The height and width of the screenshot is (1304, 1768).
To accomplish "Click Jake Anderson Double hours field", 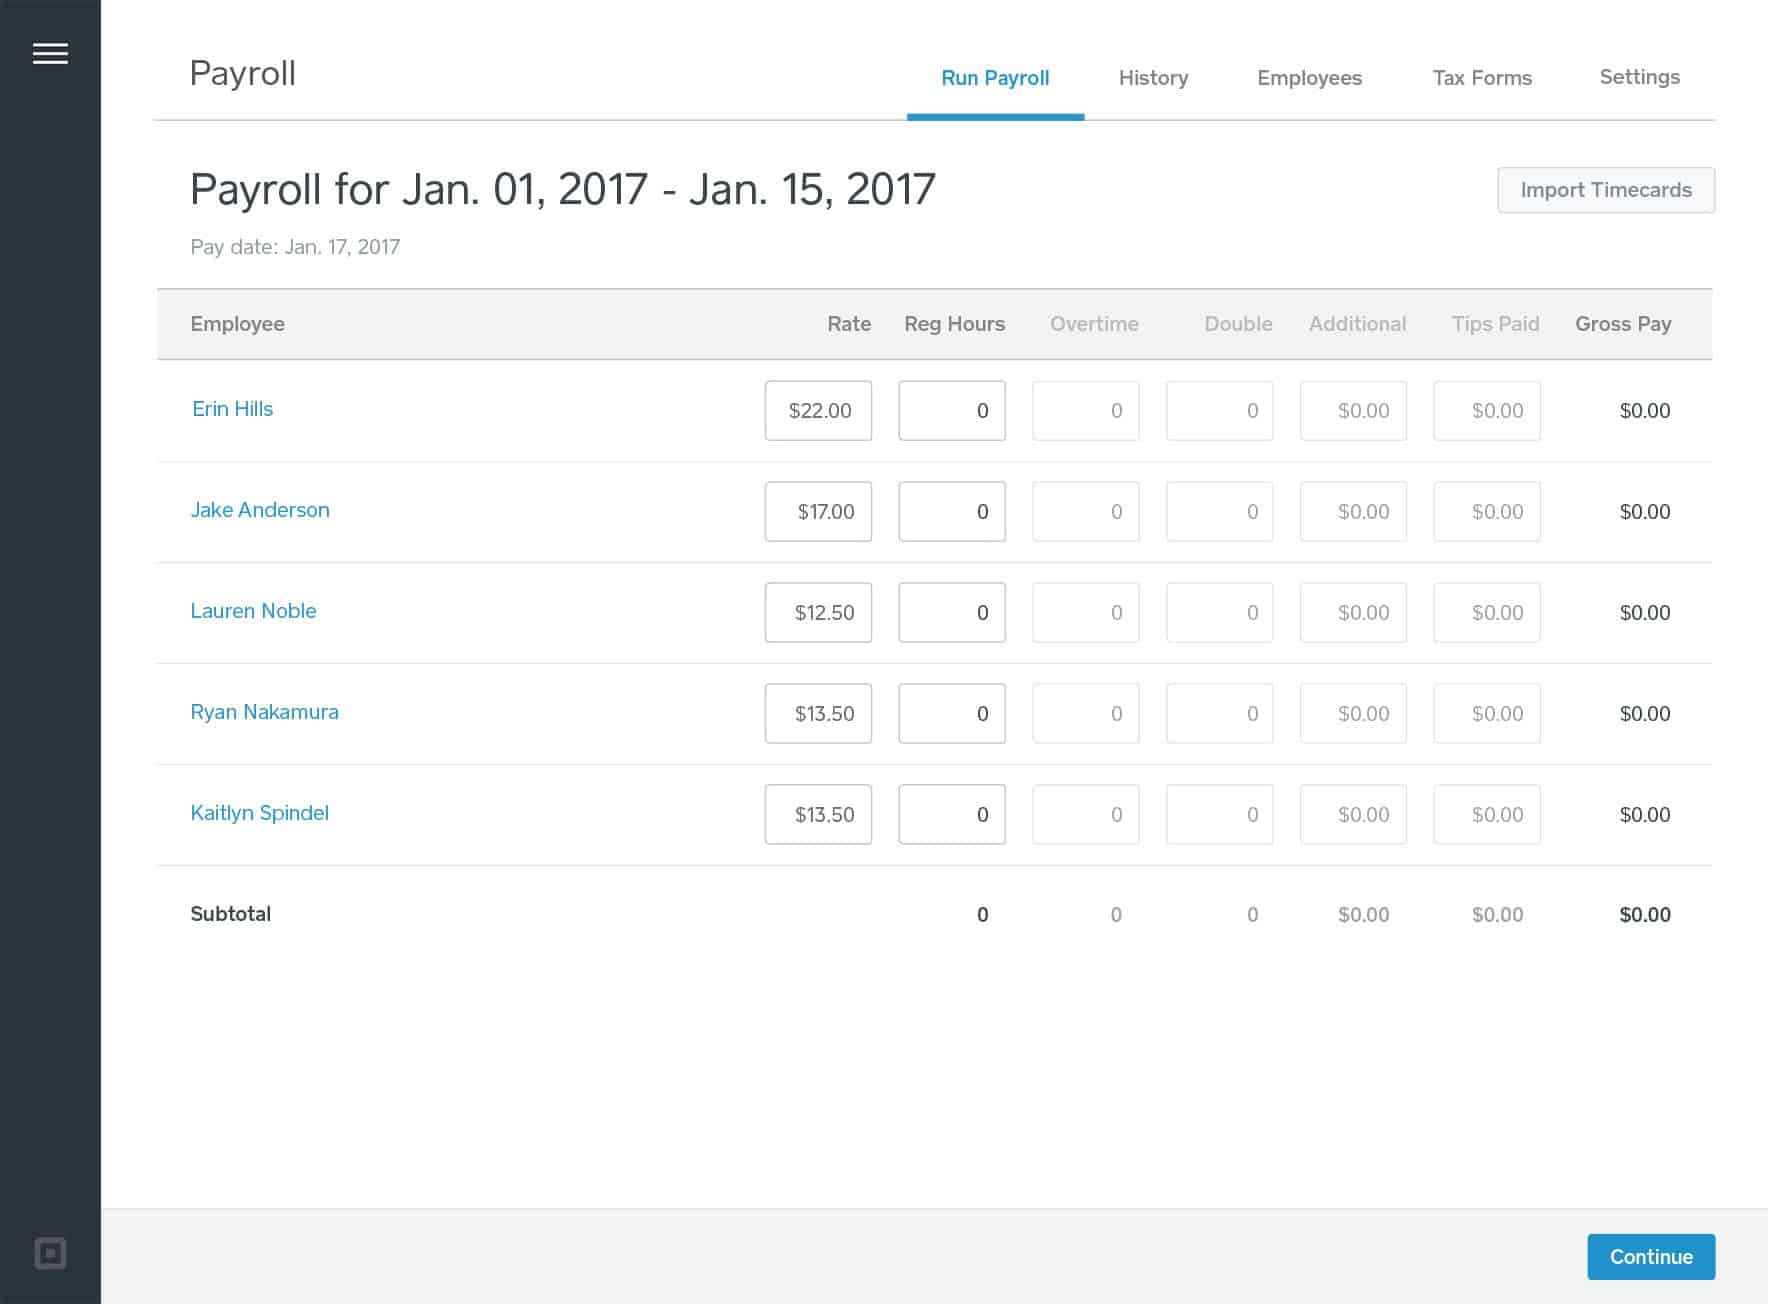I will (1220, 511).
